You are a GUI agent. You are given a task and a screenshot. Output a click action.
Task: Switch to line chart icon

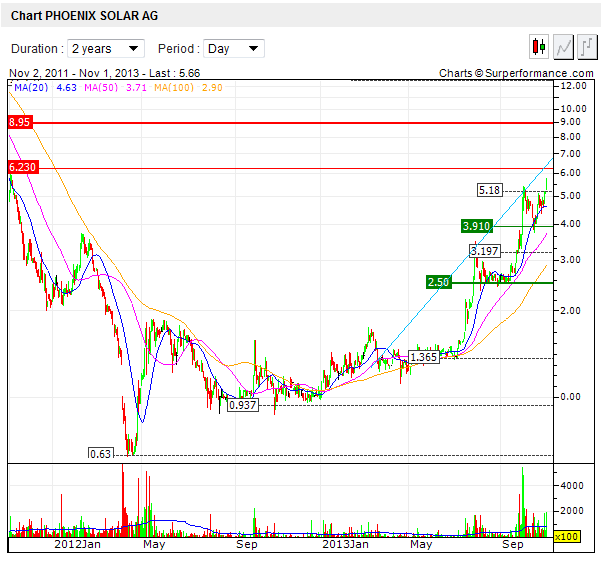point(563,47)
